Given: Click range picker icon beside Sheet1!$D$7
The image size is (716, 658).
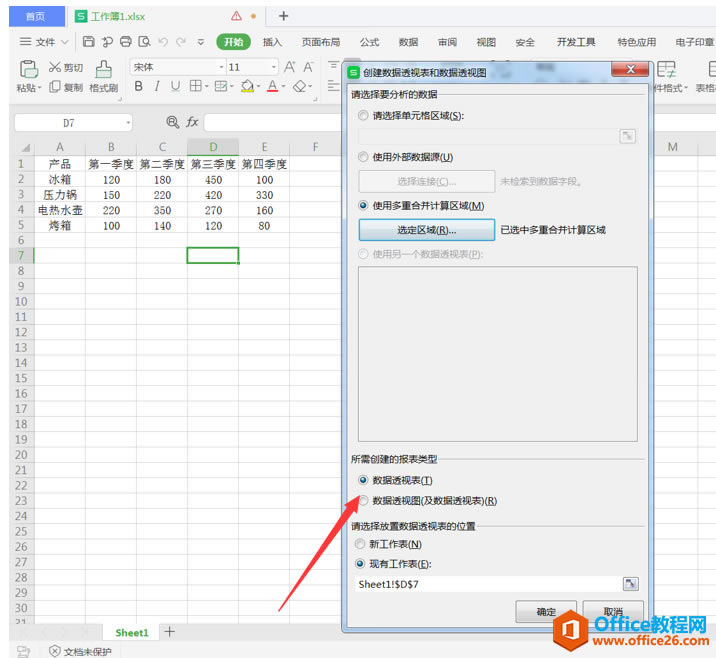Looking at the screenshot, I should (631, 584).
